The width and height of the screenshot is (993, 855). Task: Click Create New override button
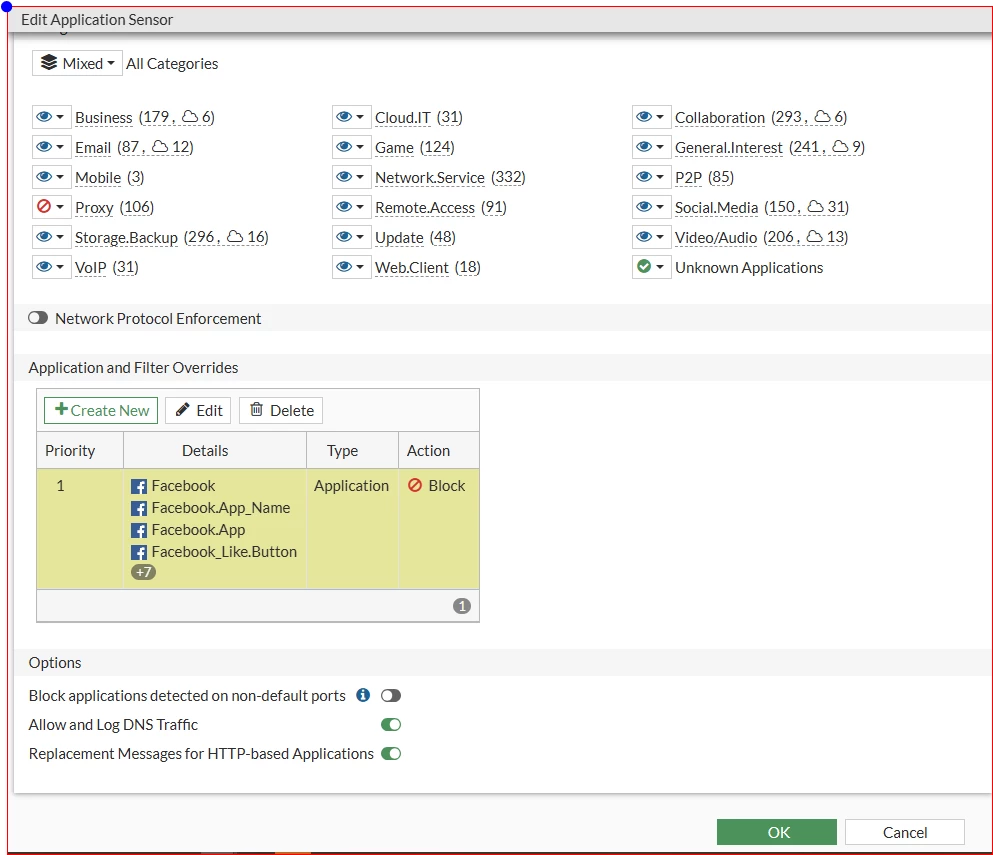(101, 410)
